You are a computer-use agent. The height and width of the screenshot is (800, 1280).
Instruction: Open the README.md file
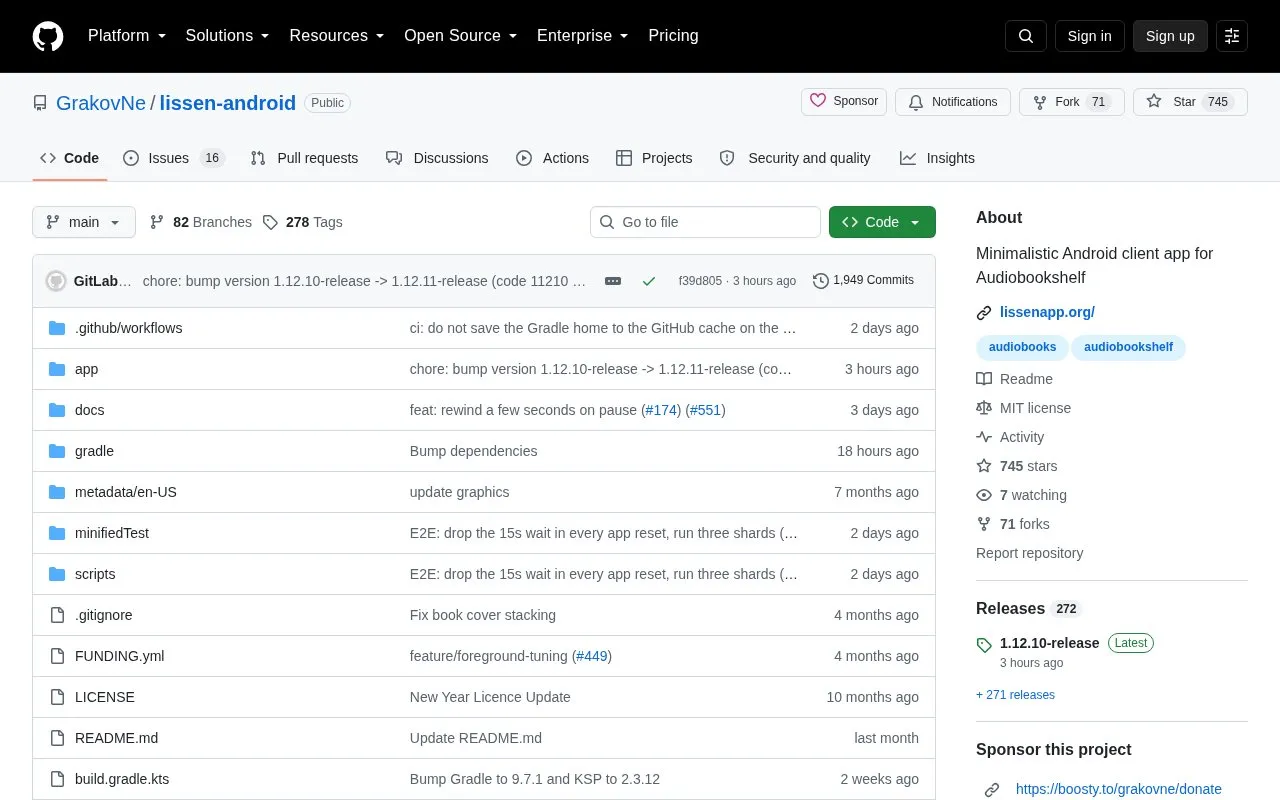click(116, 738)
